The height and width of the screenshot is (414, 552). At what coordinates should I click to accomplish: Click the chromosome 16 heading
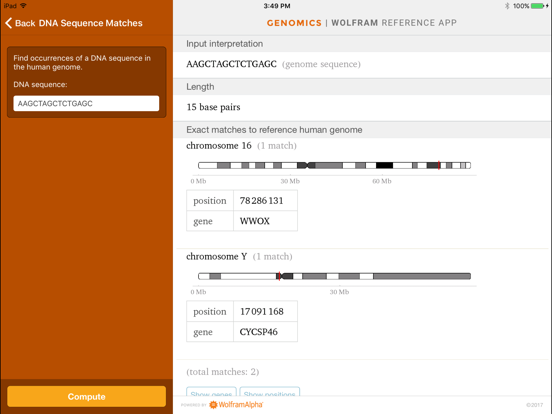219,146
